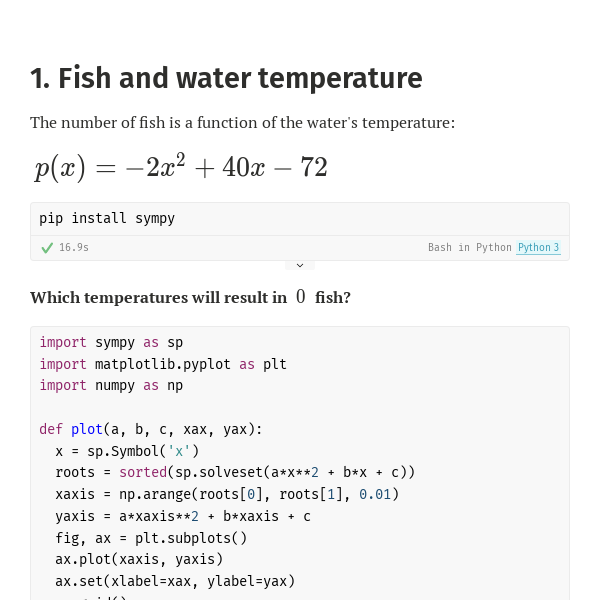Viewport: 600px width, 600px height.
Task: Collapse the cell with the small chevron
Action: click(x=300, y=266)
